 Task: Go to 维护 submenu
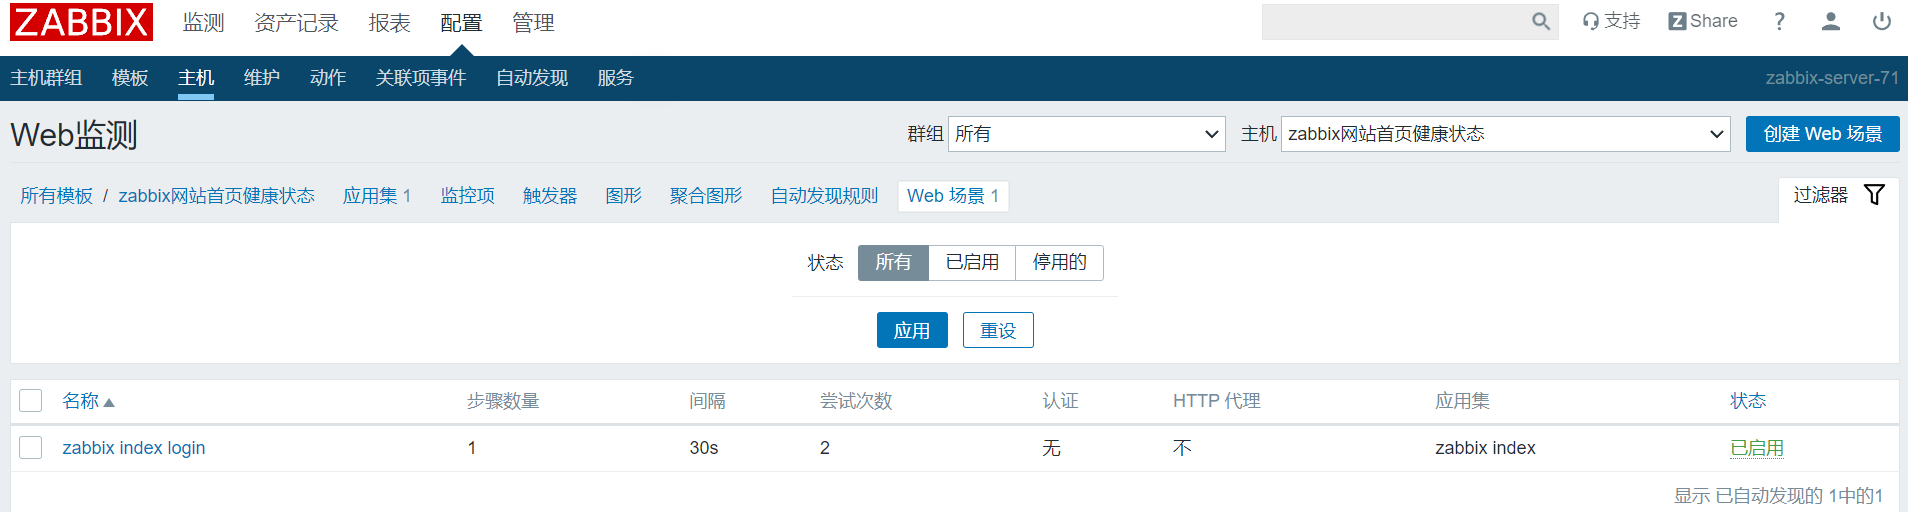pos(262,78)
